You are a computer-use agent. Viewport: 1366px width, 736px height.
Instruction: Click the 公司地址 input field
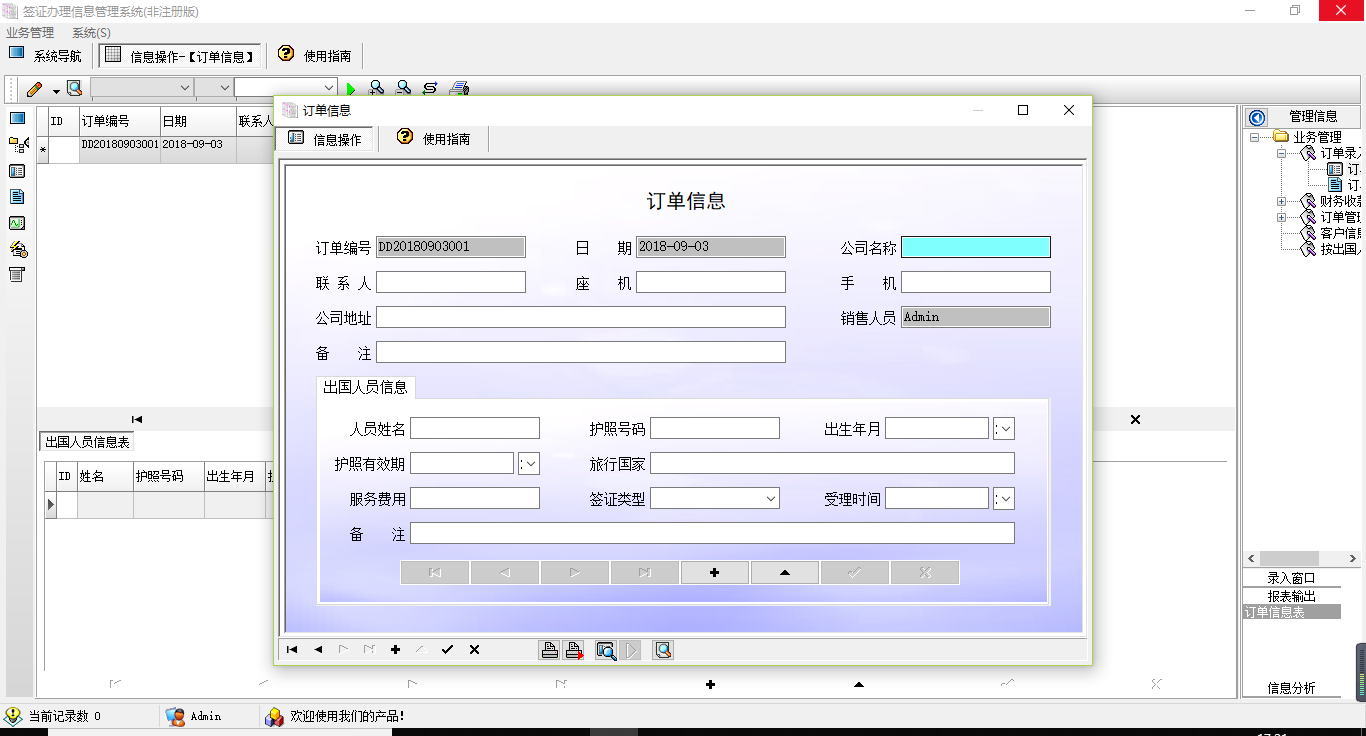coord(581,317)
